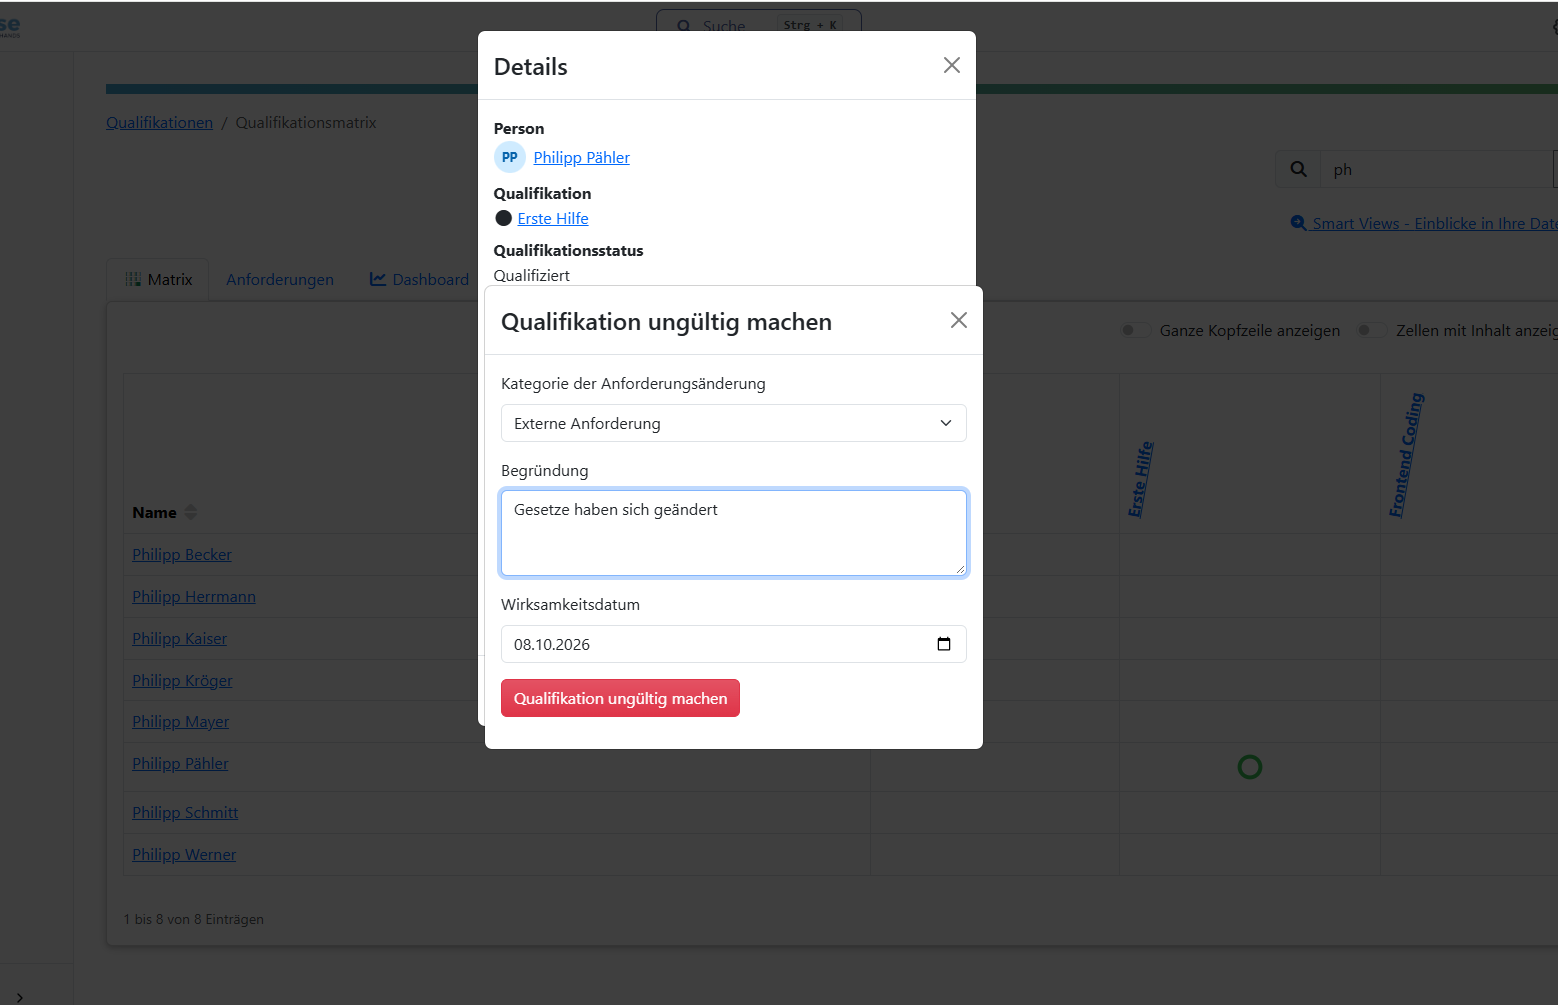Close the Details dialog
This screenshot has height=1005, width=1558.
tap(952, 65)
